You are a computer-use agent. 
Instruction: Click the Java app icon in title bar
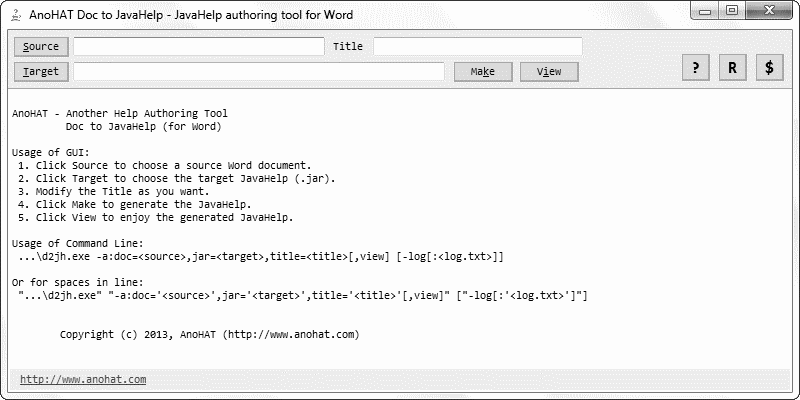pyautogui.click(x=16, y=14)
